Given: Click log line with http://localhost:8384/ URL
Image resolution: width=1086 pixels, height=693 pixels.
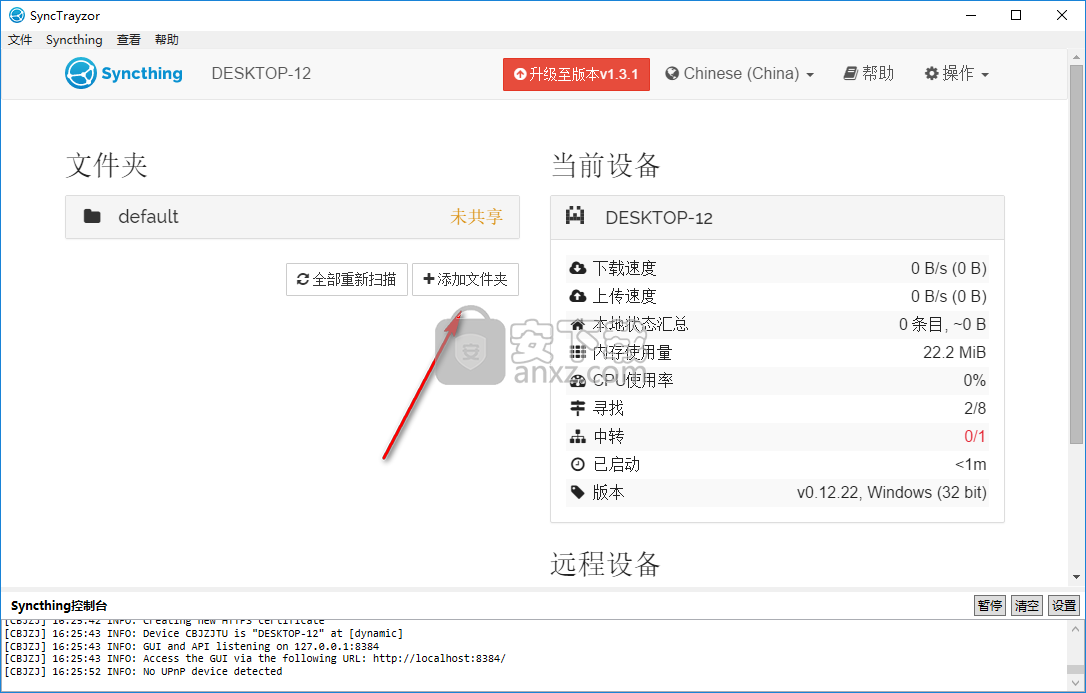Looking at the screenshot, I should click(255, 658).
